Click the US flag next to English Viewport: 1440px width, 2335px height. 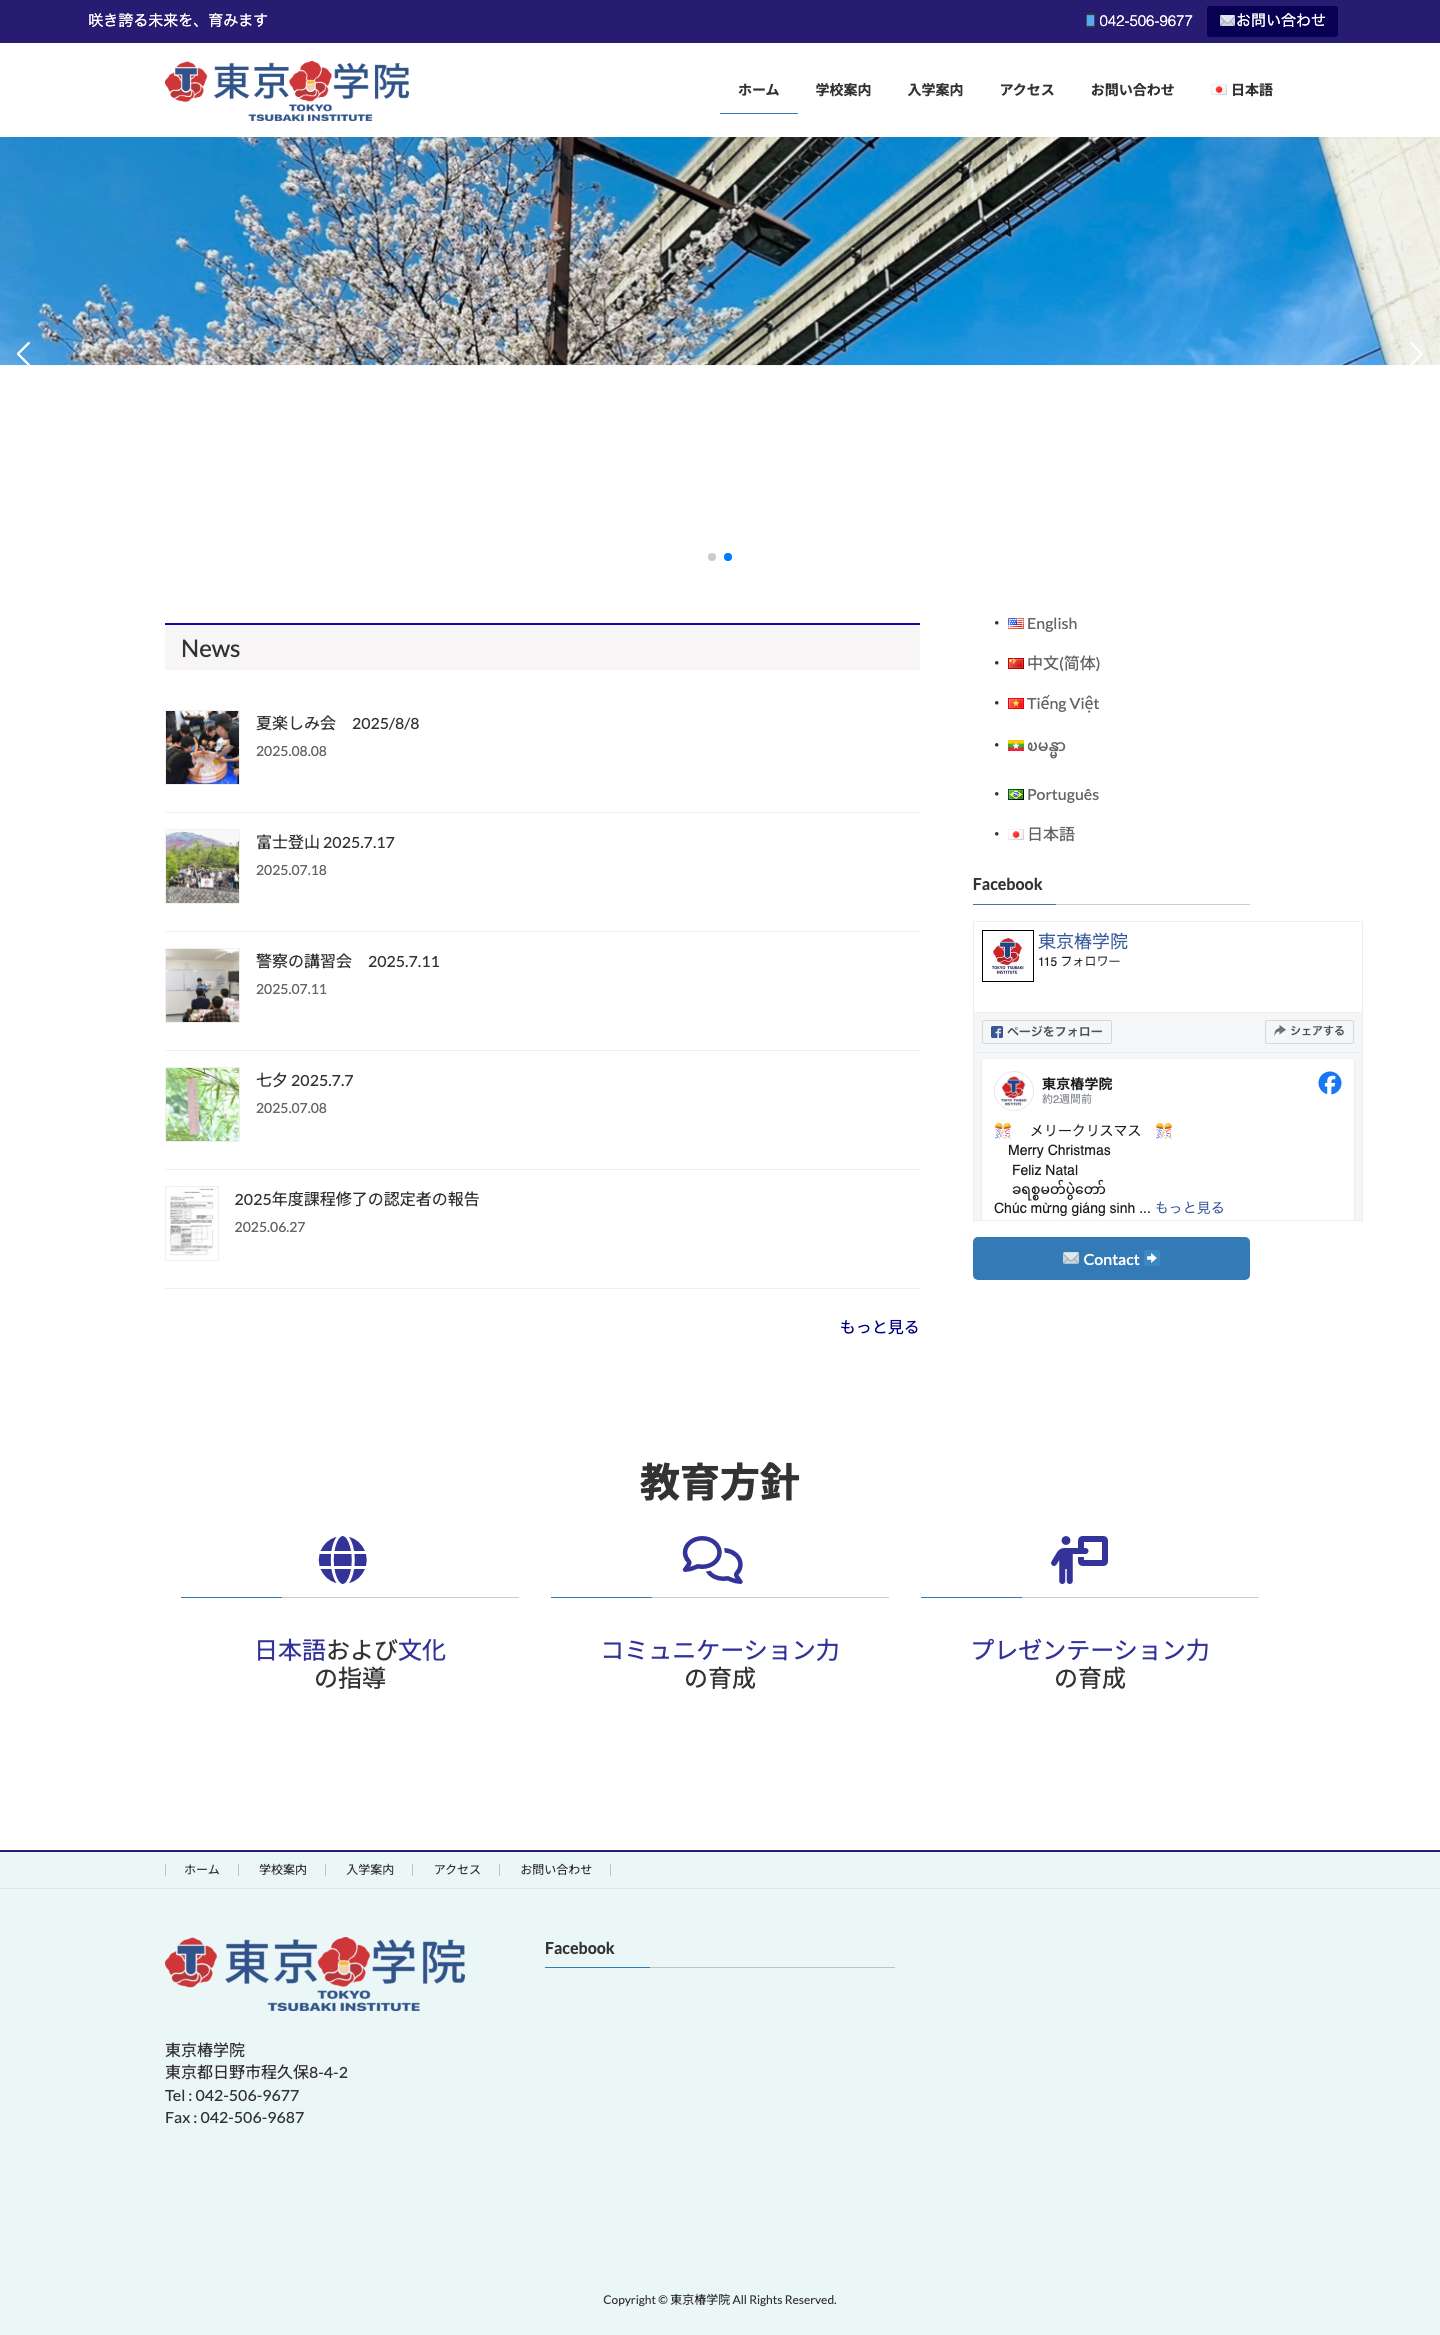(x=1016, y=624)
